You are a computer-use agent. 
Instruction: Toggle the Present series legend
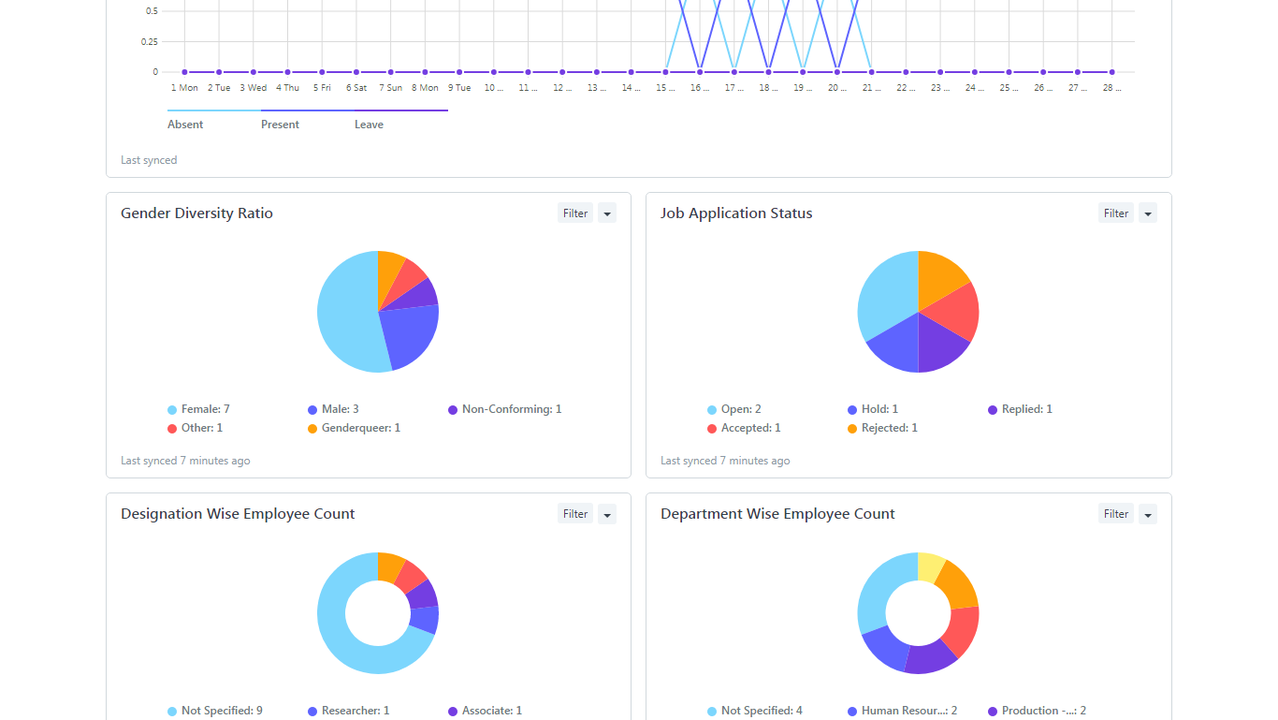coord(280,124)
